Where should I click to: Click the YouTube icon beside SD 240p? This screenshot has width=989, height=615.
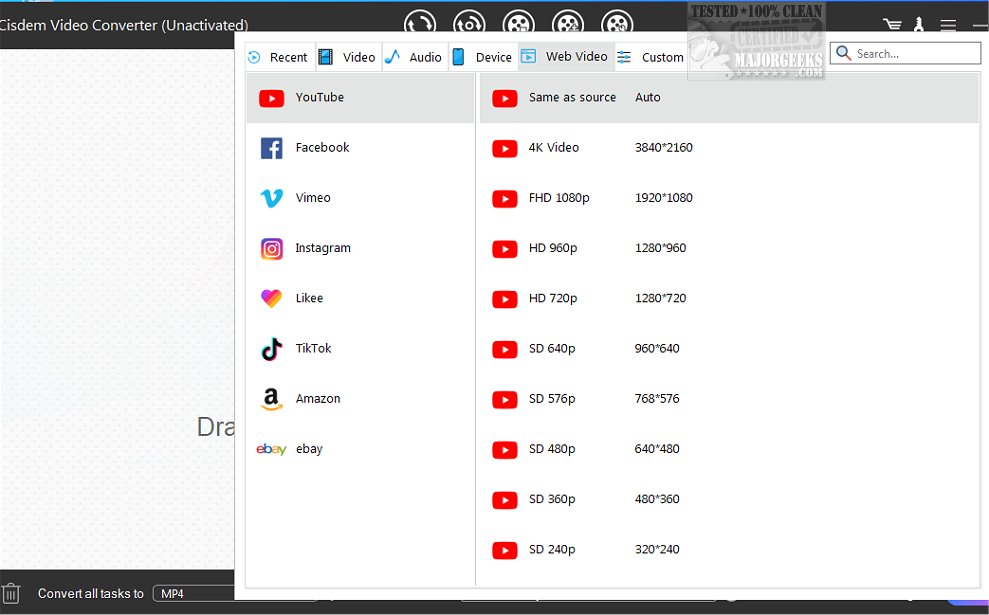[505, 550]
